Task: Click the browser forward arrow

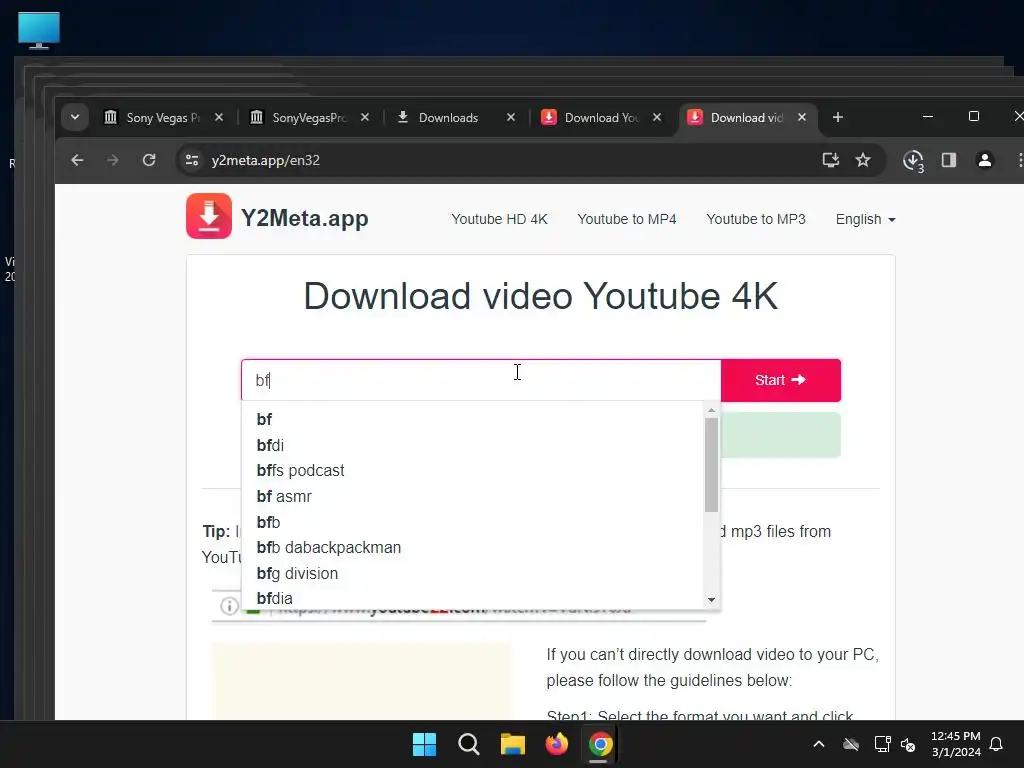Action: pyautogui.click(x=113, y=160)
